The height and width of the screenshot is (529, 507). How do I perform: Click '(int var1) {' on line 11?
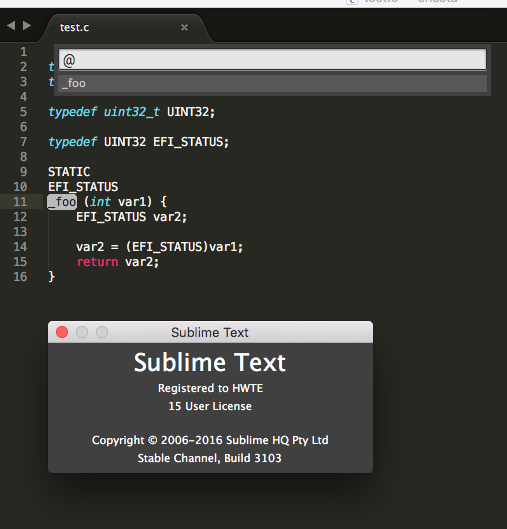125,202
